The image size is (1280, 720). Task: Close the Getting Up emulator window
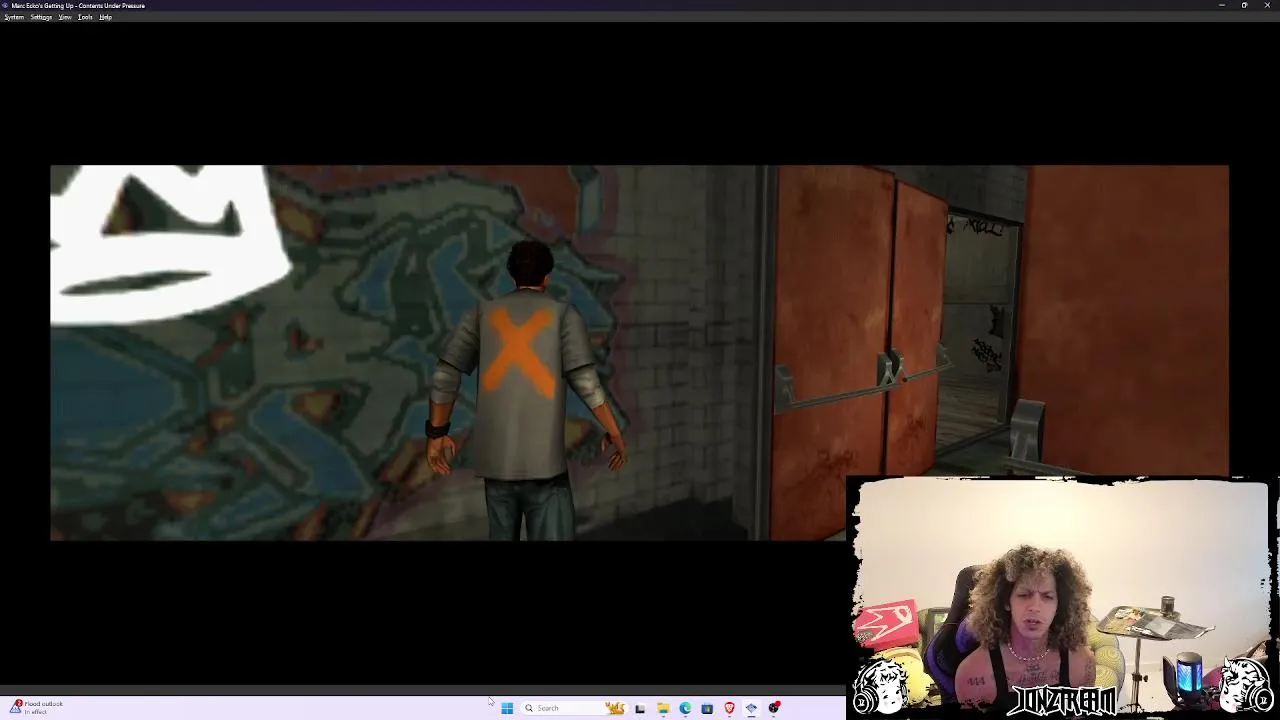tap(1267, 5)
